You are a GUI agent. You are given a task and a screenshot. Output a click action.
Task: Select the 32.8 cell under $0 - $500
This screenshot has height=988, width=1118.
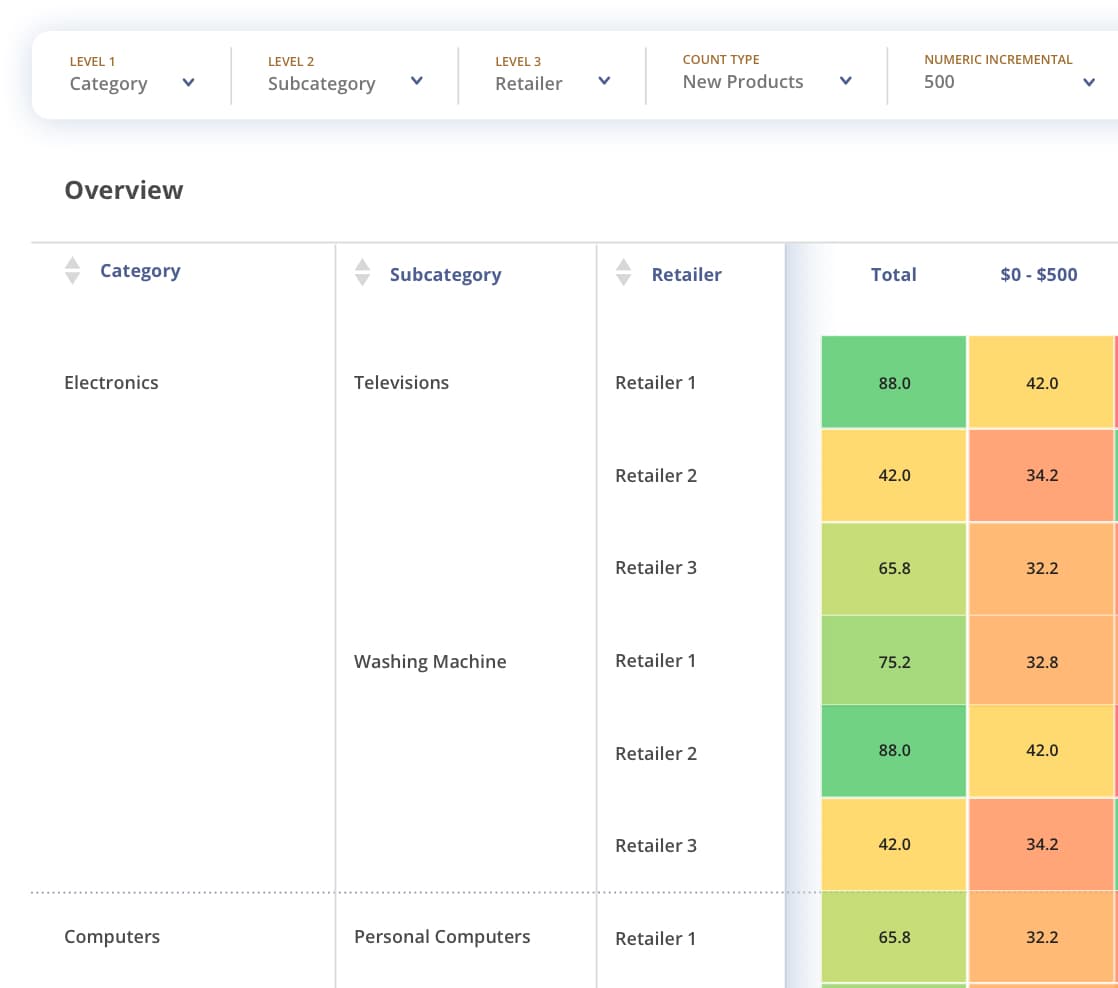1041,662
